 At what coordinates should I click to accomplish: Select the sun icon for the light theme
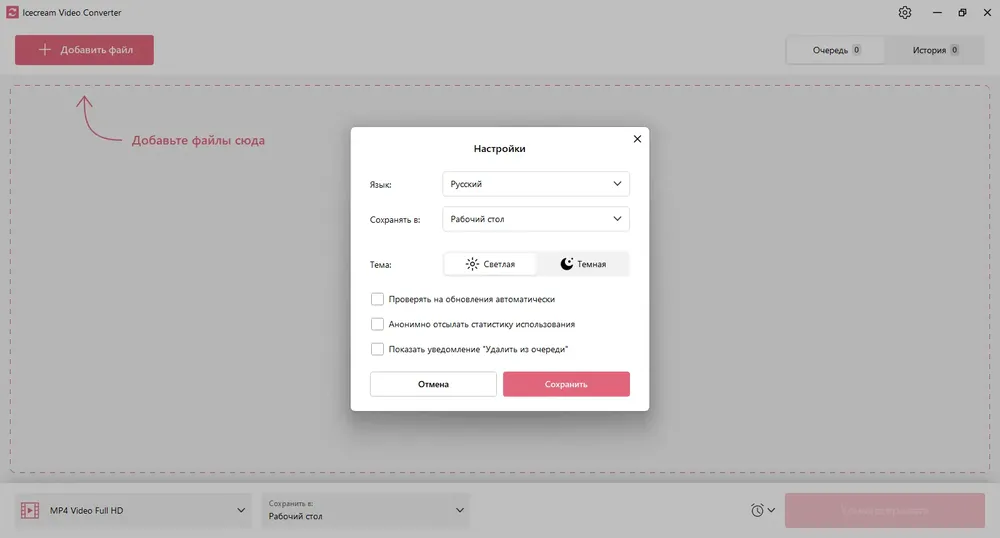coord(472,264)
